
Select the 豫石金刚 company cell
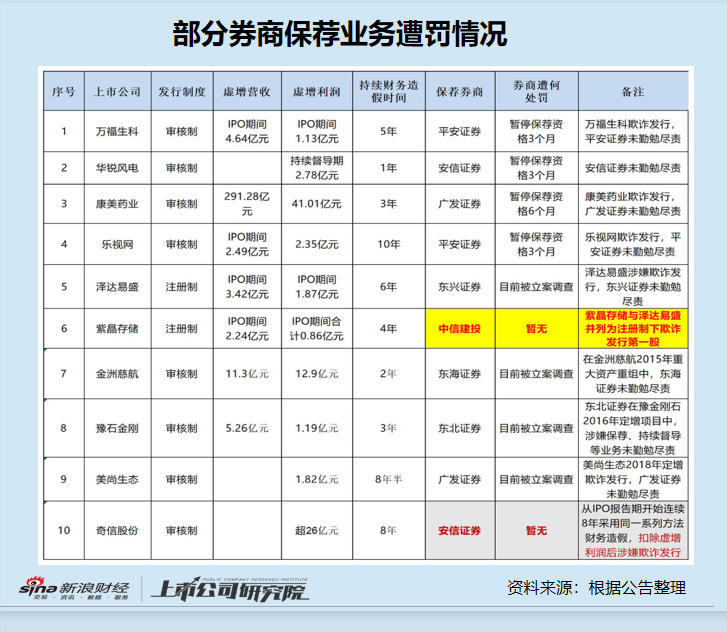[x=117, y=428]
